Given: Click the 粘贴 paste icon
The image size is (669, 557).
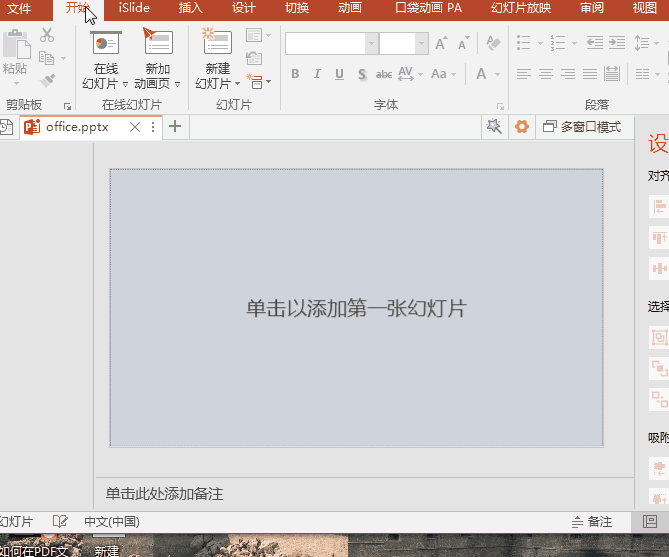Looking at the screenshot, I should click(16, 44).
